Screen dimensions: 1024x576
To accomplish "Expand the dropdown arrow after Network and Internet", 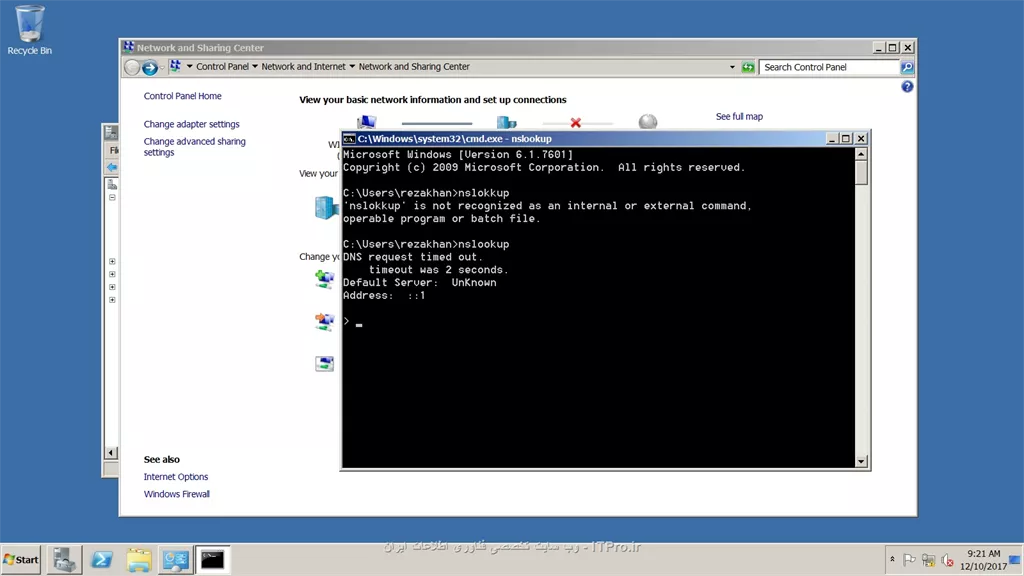I will pos(352,67).
